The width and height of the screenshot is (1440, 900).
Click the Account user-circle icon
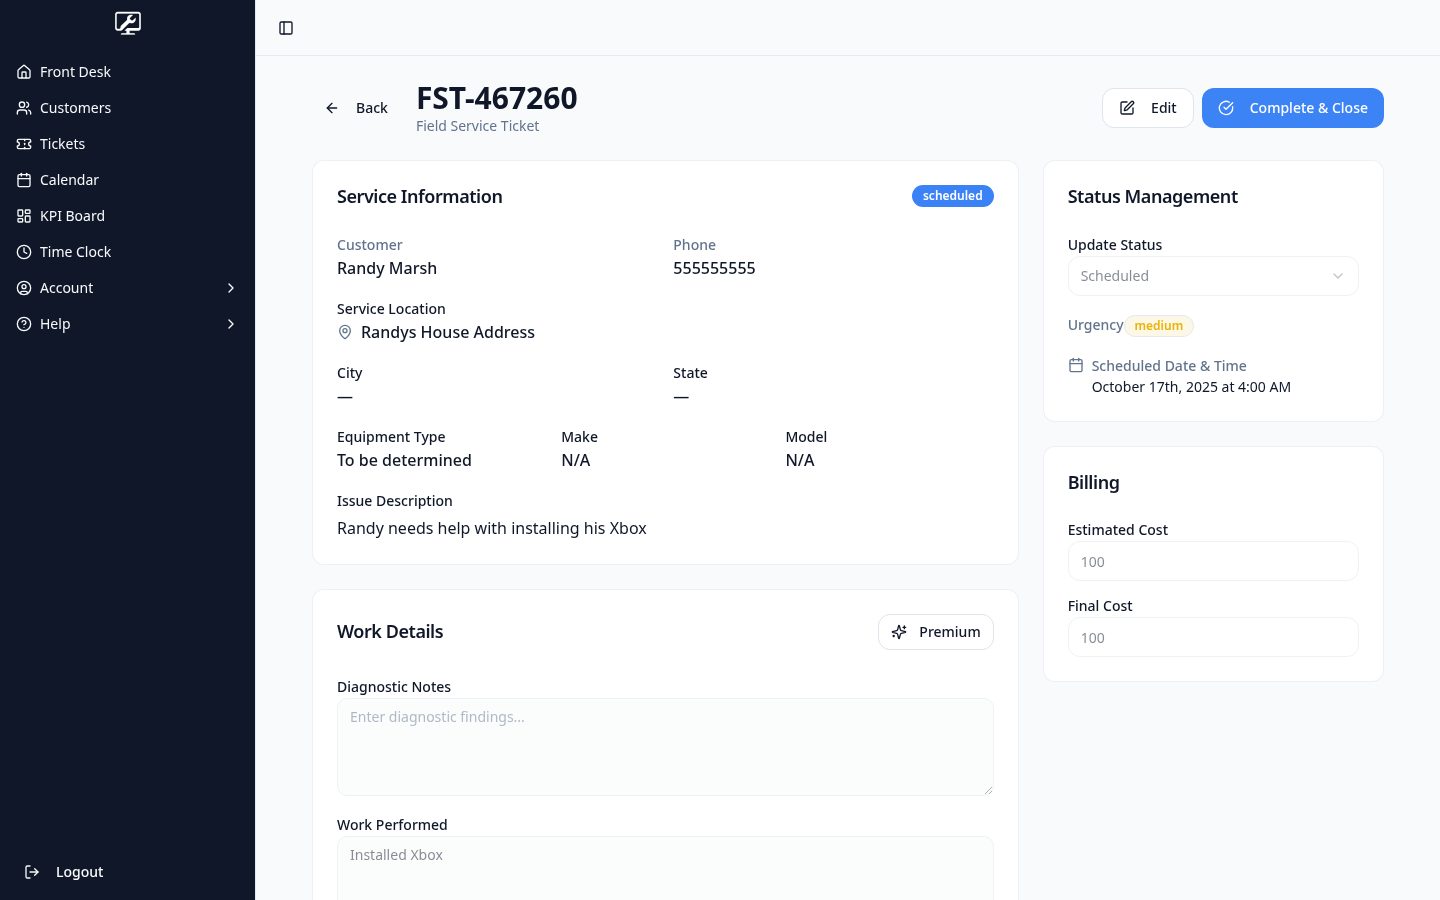(x=24, y=288)
